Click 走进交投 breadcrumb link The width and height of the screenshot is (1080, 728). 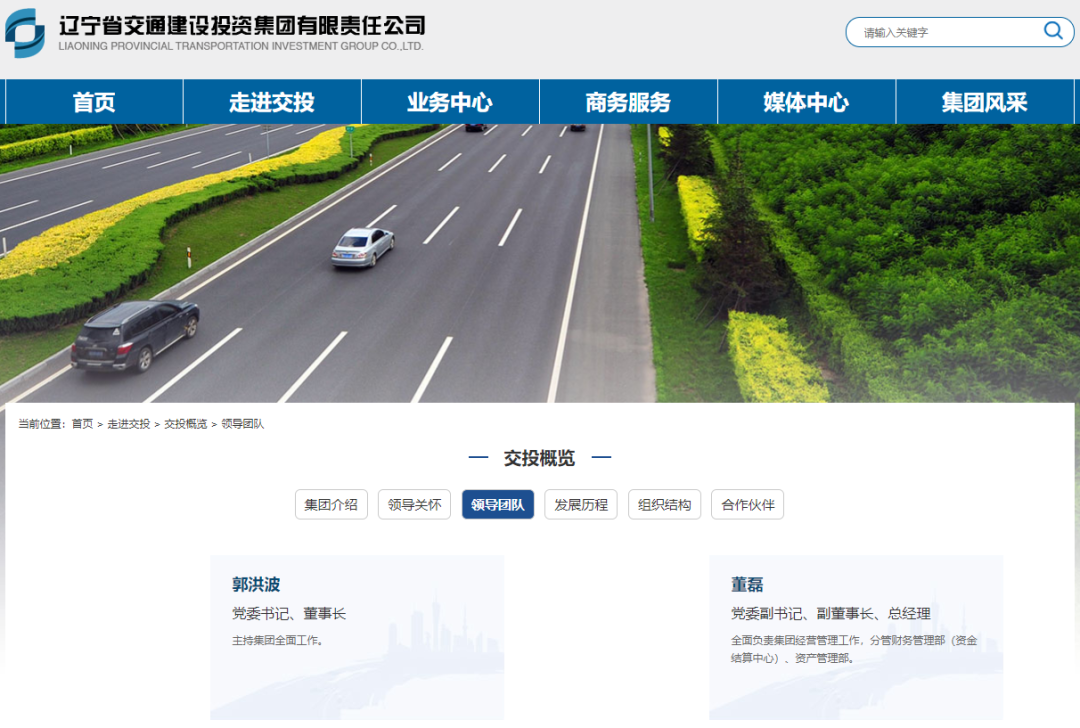pyautogui.click(x=129, y=424)
